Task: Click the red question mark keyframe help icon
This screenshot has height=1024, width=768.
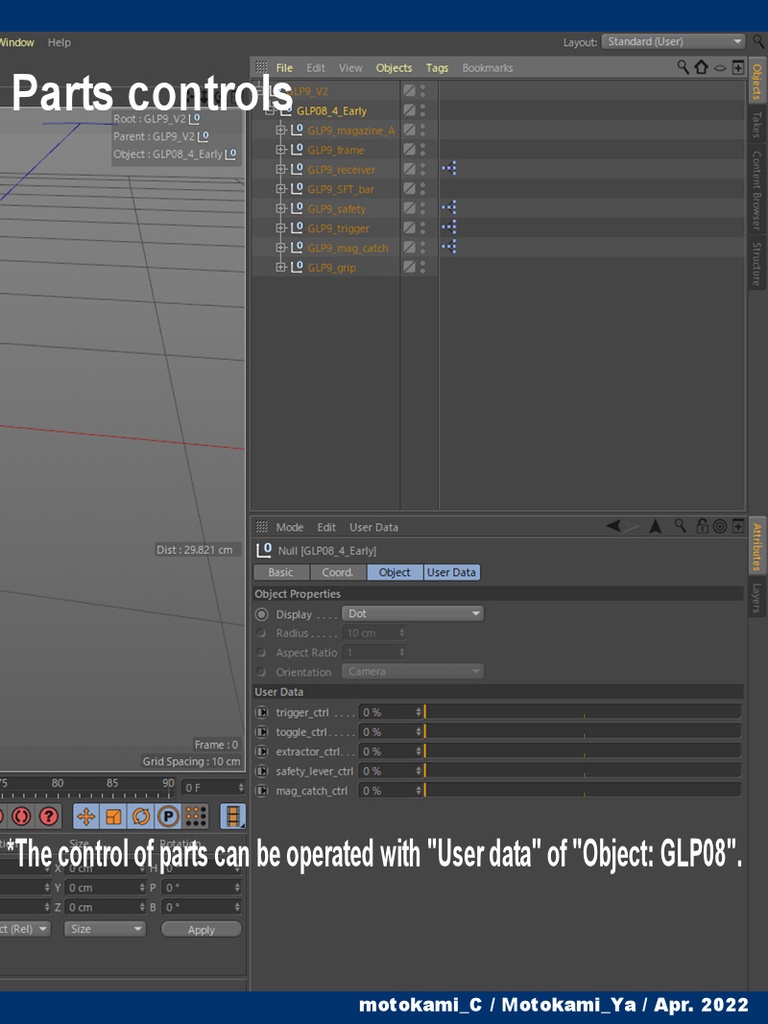Action: point(48,816)
